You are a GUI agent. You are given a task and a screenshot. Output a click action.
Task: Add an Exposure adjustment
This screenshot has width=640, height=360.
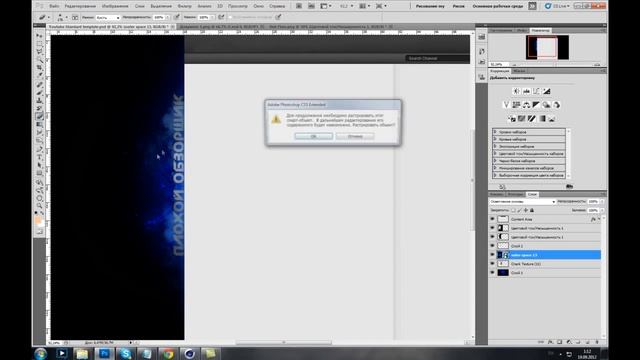[547, 91]
